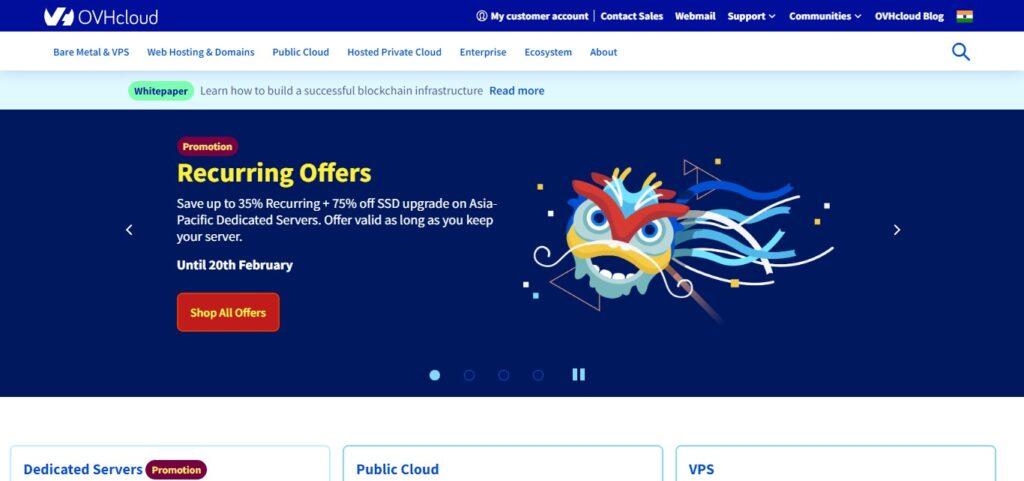The height and width of the screenshot is (481, 1024).
Task: Open the search magnifier icon
Action: point(961,52)
